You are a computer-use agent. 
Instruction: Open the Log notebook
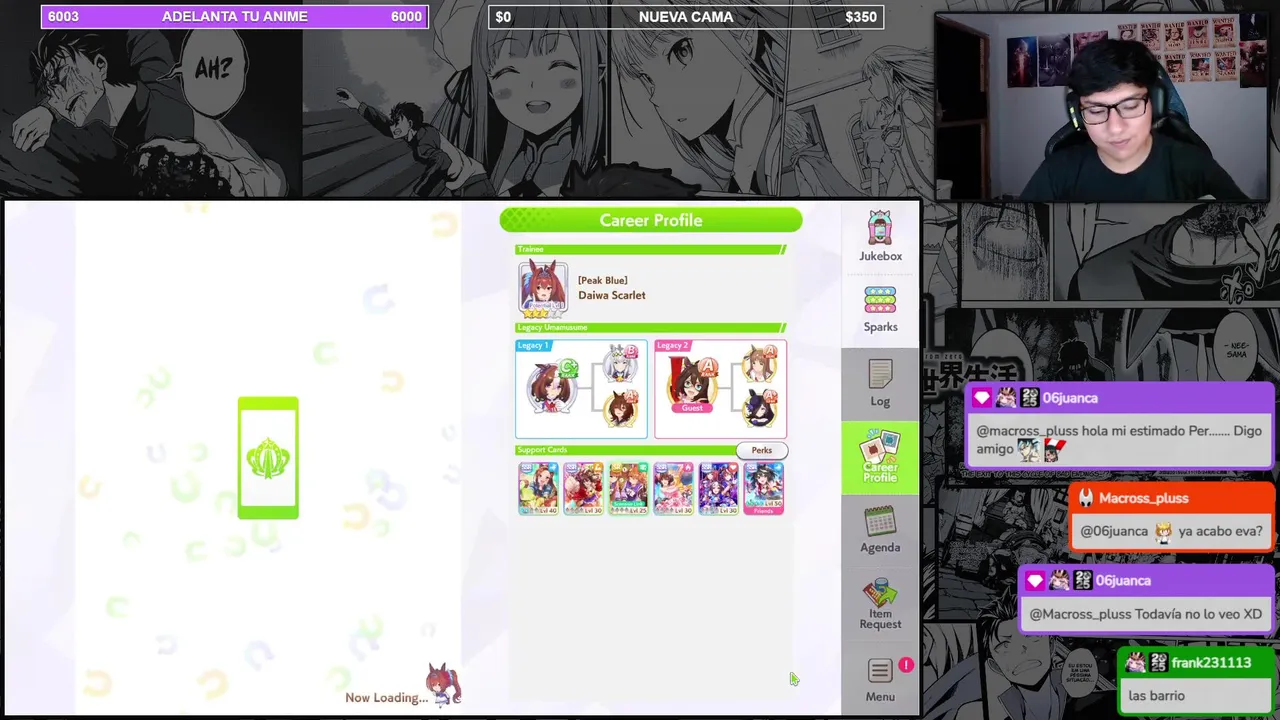coord(880,383)
